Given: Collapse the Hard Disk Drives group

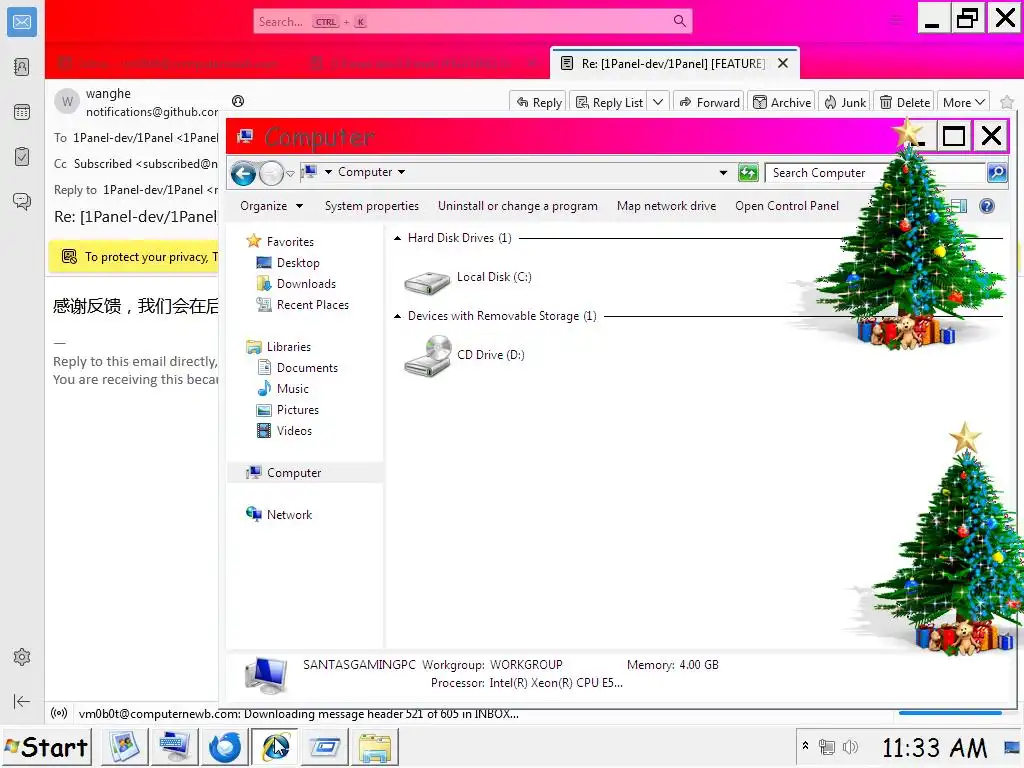Looking at the screenshot, I should coord(397,238).
